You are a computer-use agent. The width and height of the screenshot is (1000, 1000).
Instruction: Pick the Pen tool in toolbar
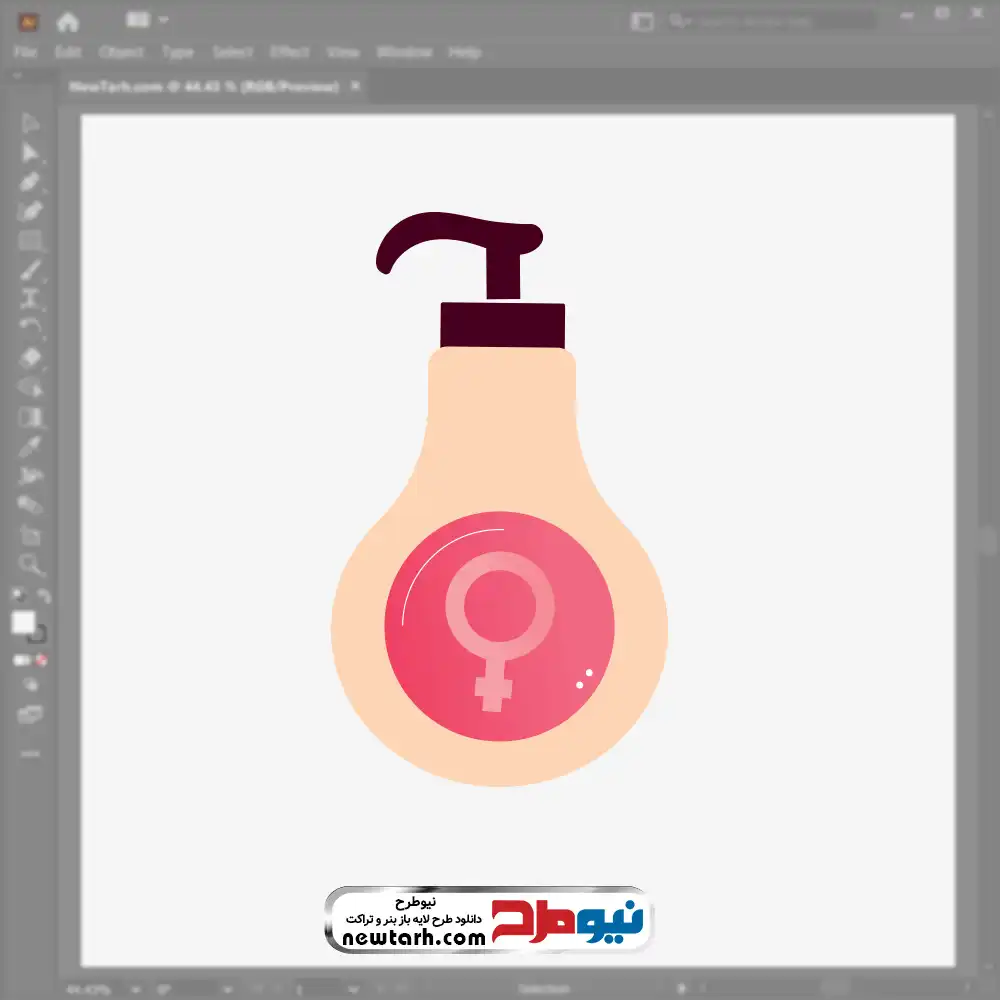pyautogui.click(x=30, y=182)
